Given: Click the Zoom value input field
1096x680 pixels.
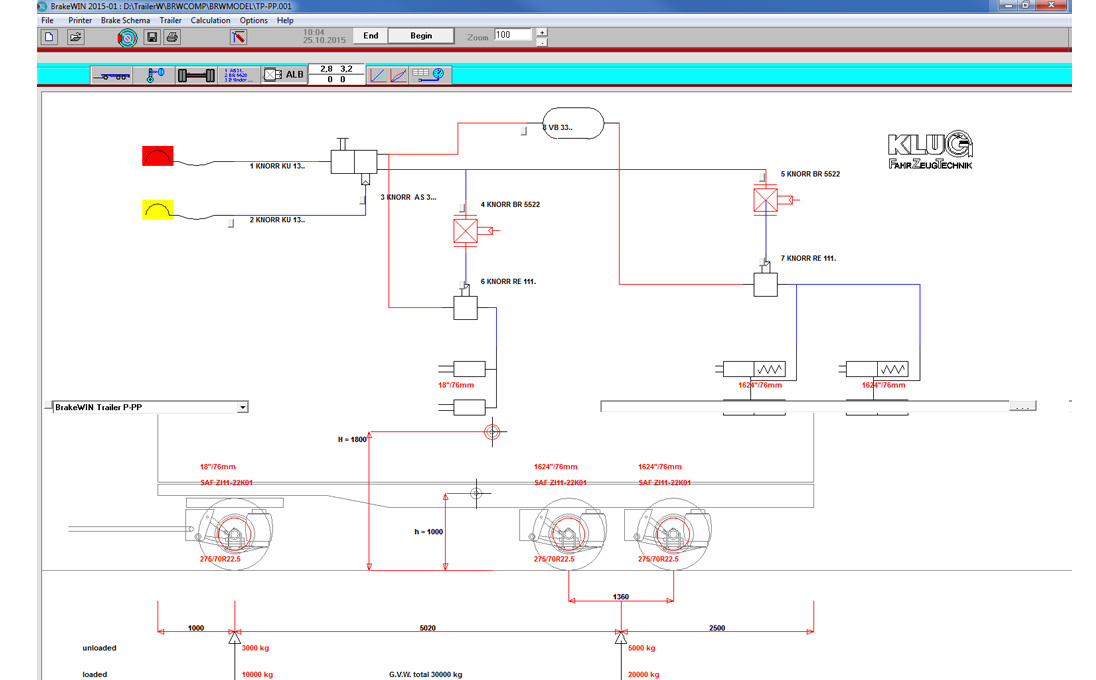Looking at the screenshot, I should [x=513, y=35].
